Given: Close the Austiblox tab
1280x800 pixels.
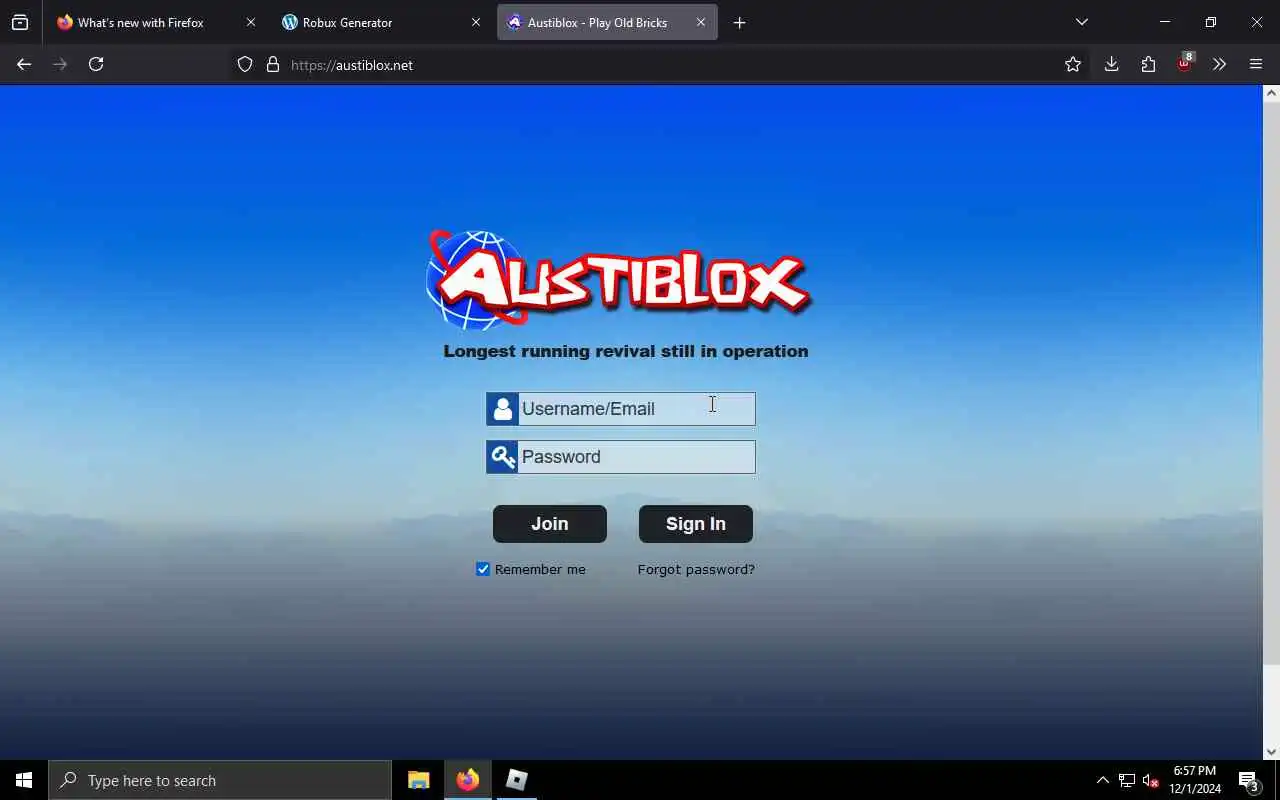Looking at the screenshot, I should pyautogui.click(x=701, y=22).
